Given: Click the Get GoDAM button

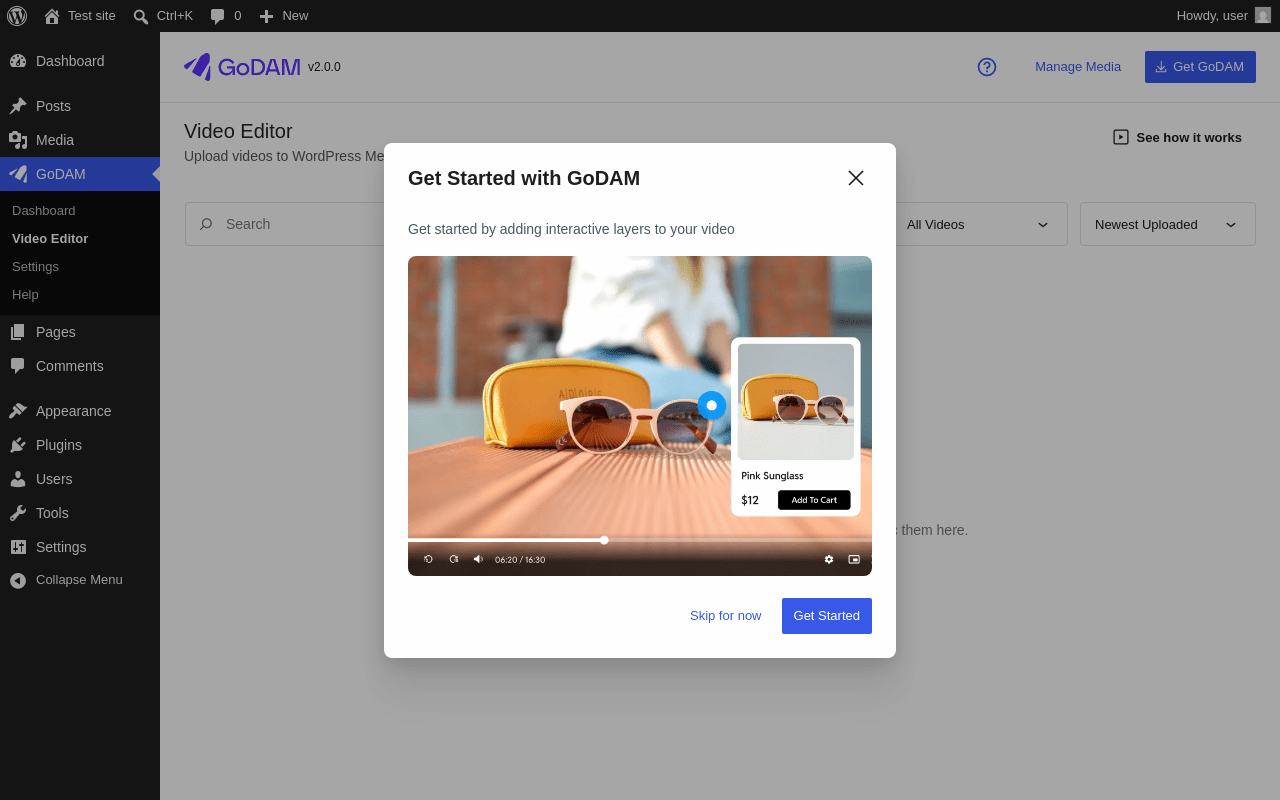Looking at the screenshot, I should point(1200,67).
